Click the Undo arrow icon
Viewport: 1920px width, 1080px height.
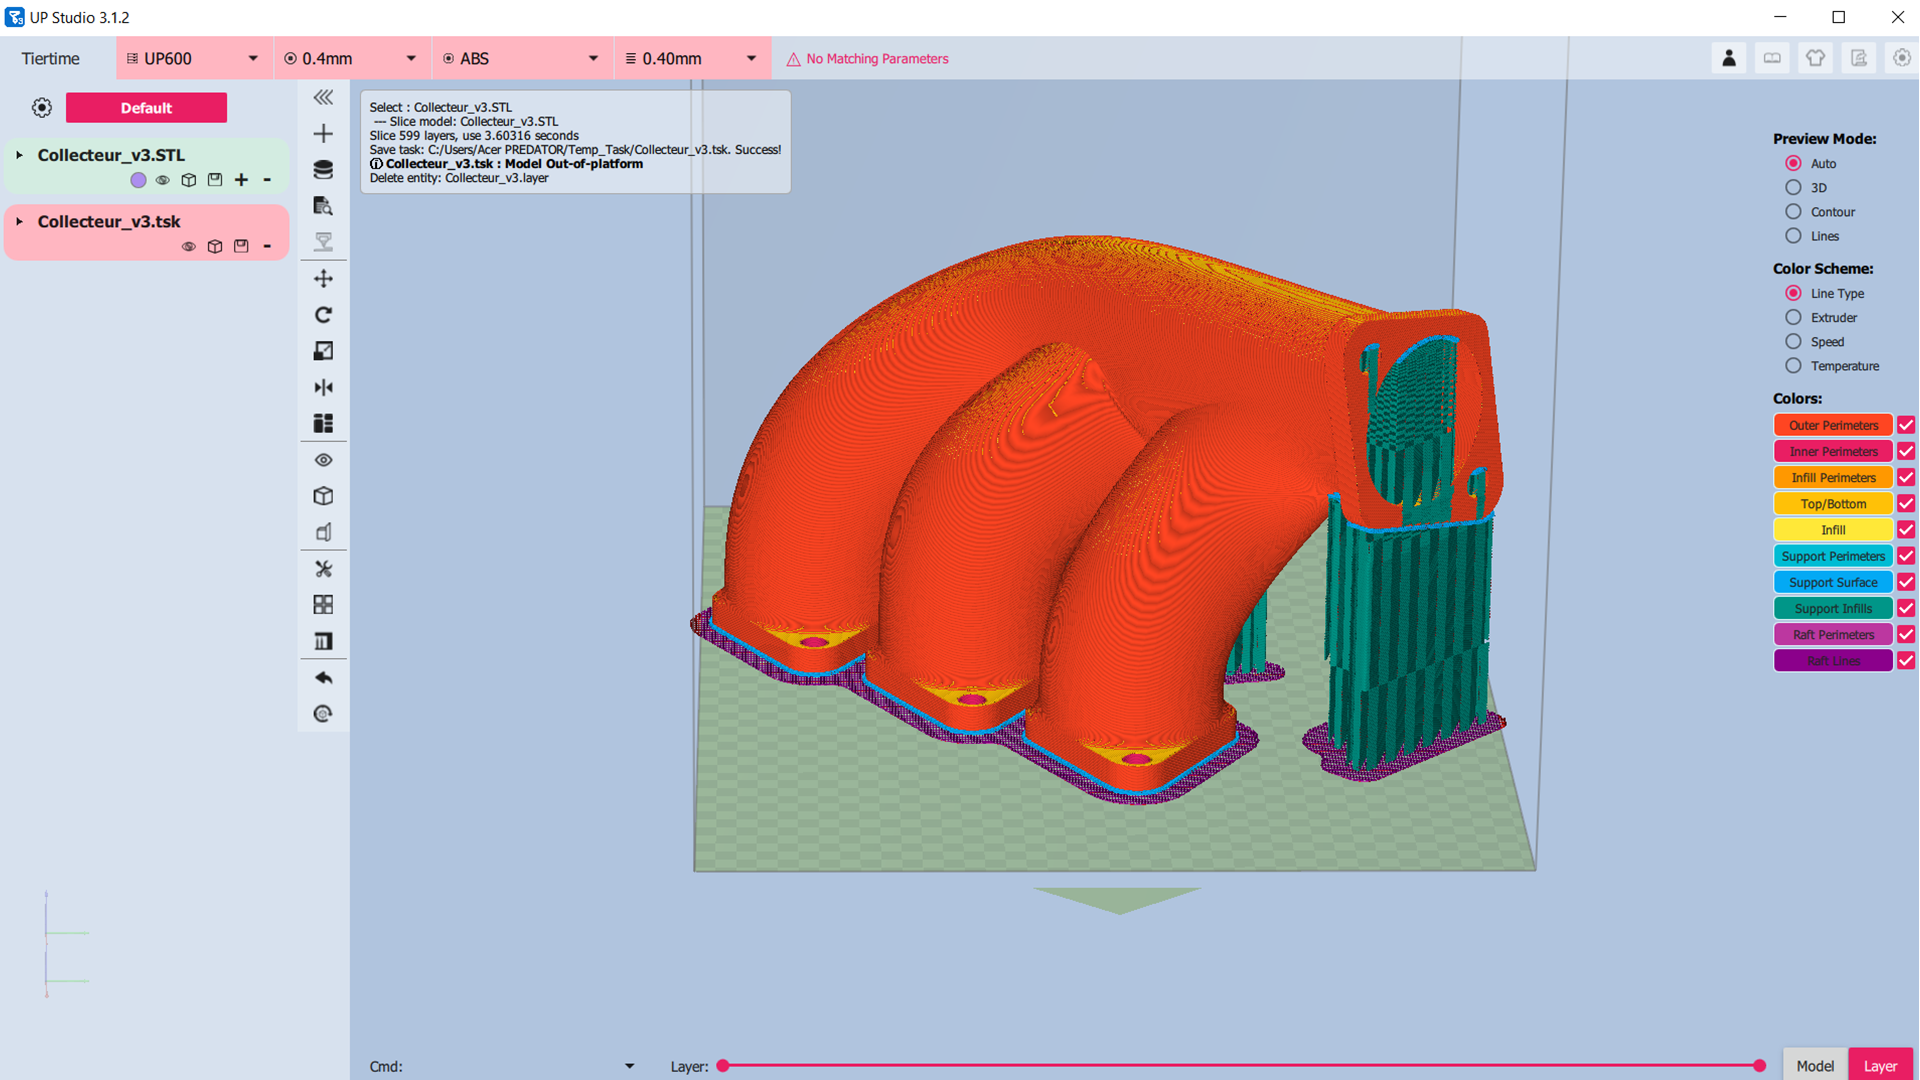(323, 678)
